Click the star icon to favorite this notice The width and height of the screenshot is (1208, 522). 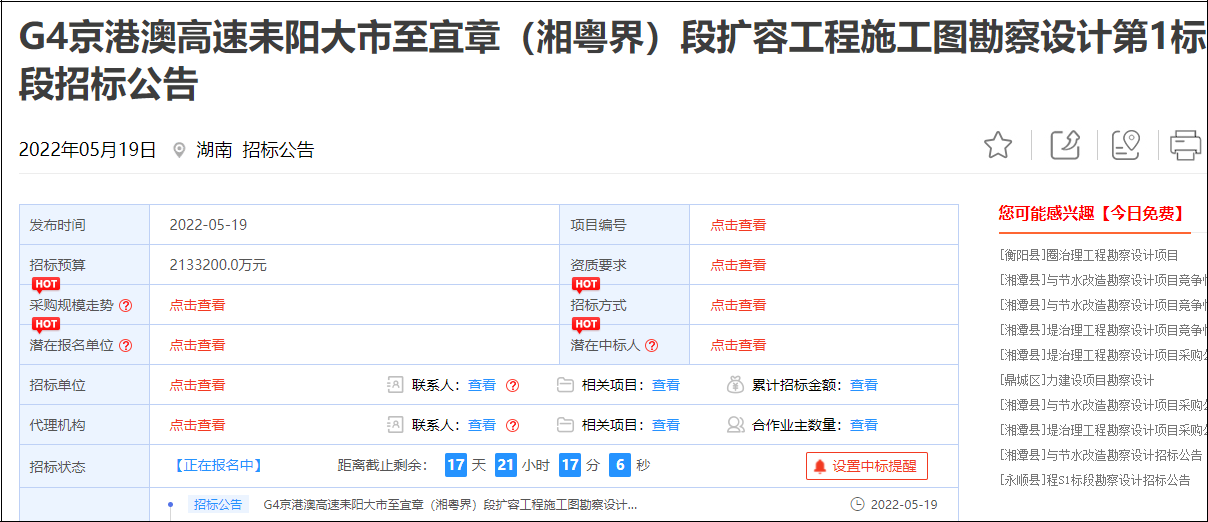tap(997, 146)
